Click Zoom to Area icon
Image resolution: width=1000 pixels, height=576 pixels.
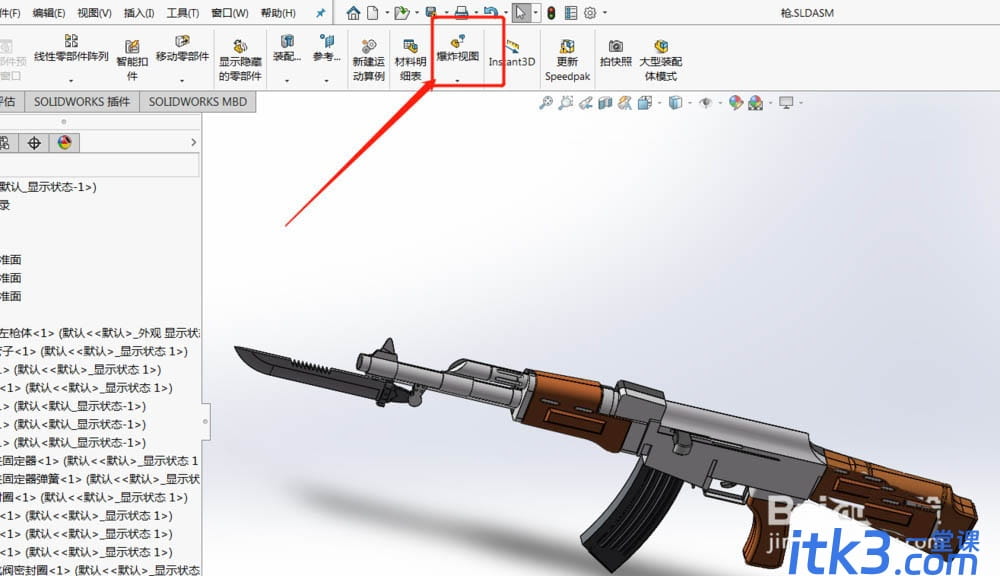[x=566, y=103]
